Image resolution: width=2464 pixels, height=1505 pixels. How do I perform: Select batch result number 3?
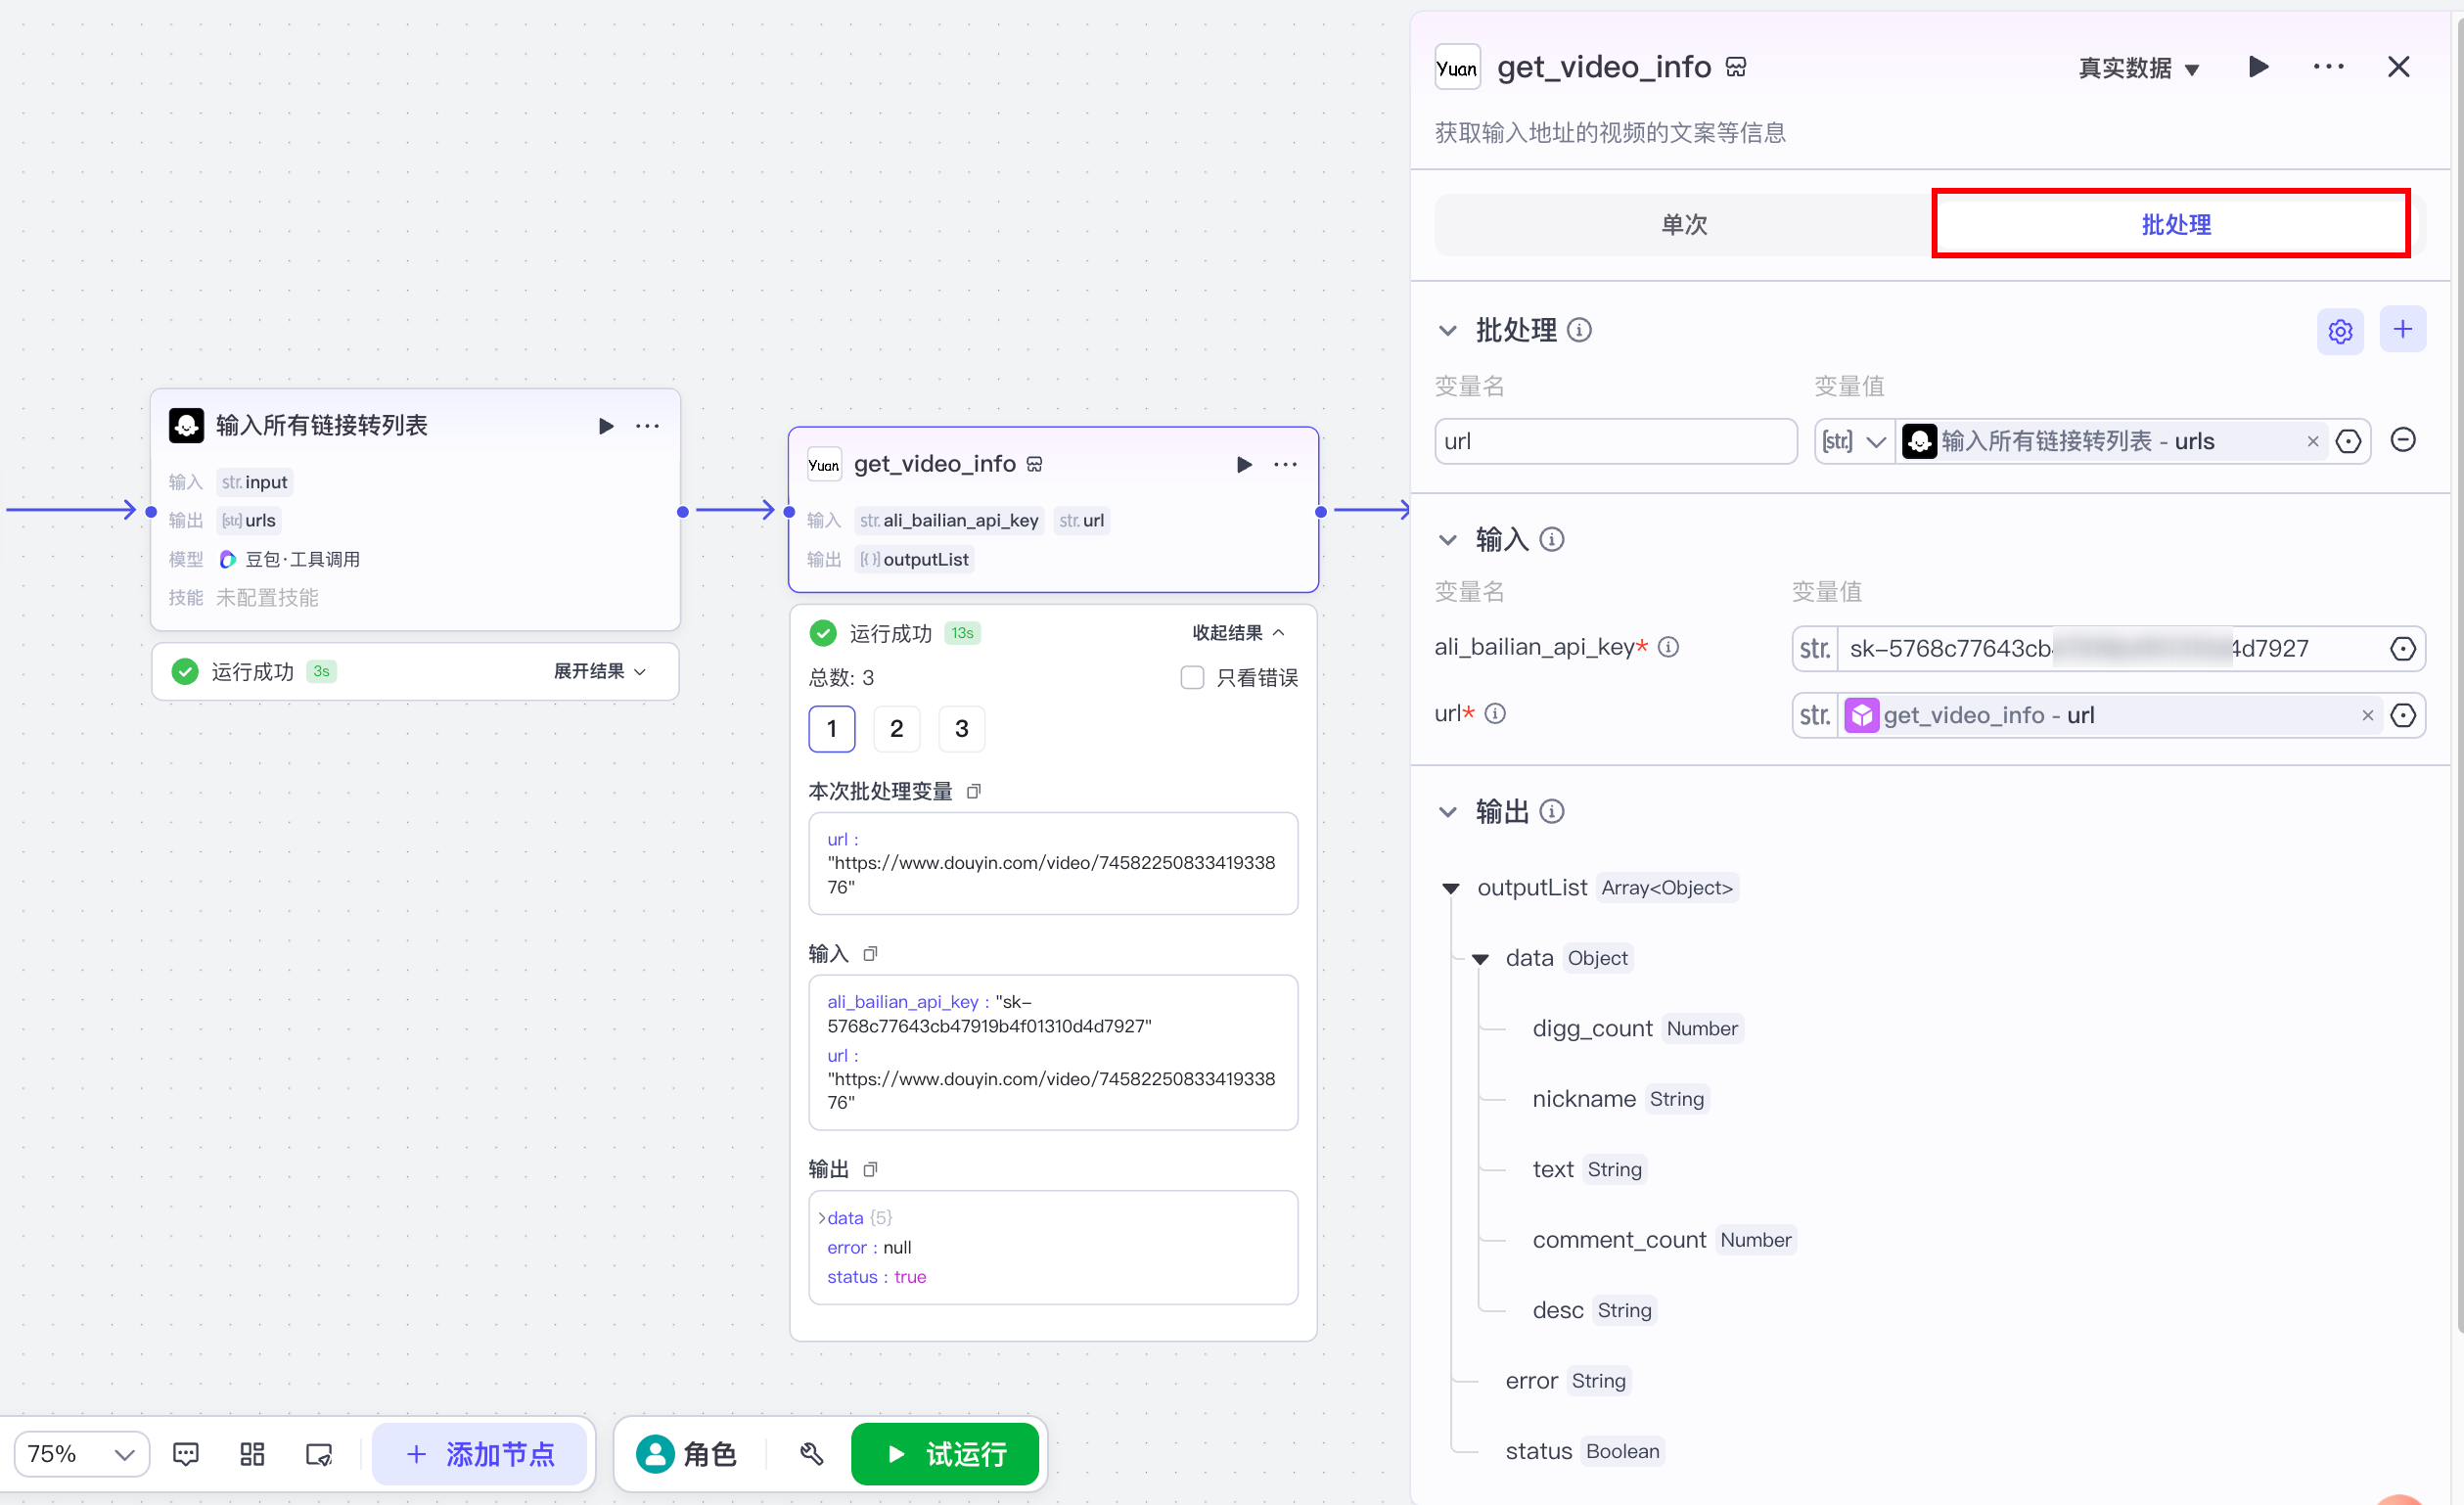click(x=961, y=728)
